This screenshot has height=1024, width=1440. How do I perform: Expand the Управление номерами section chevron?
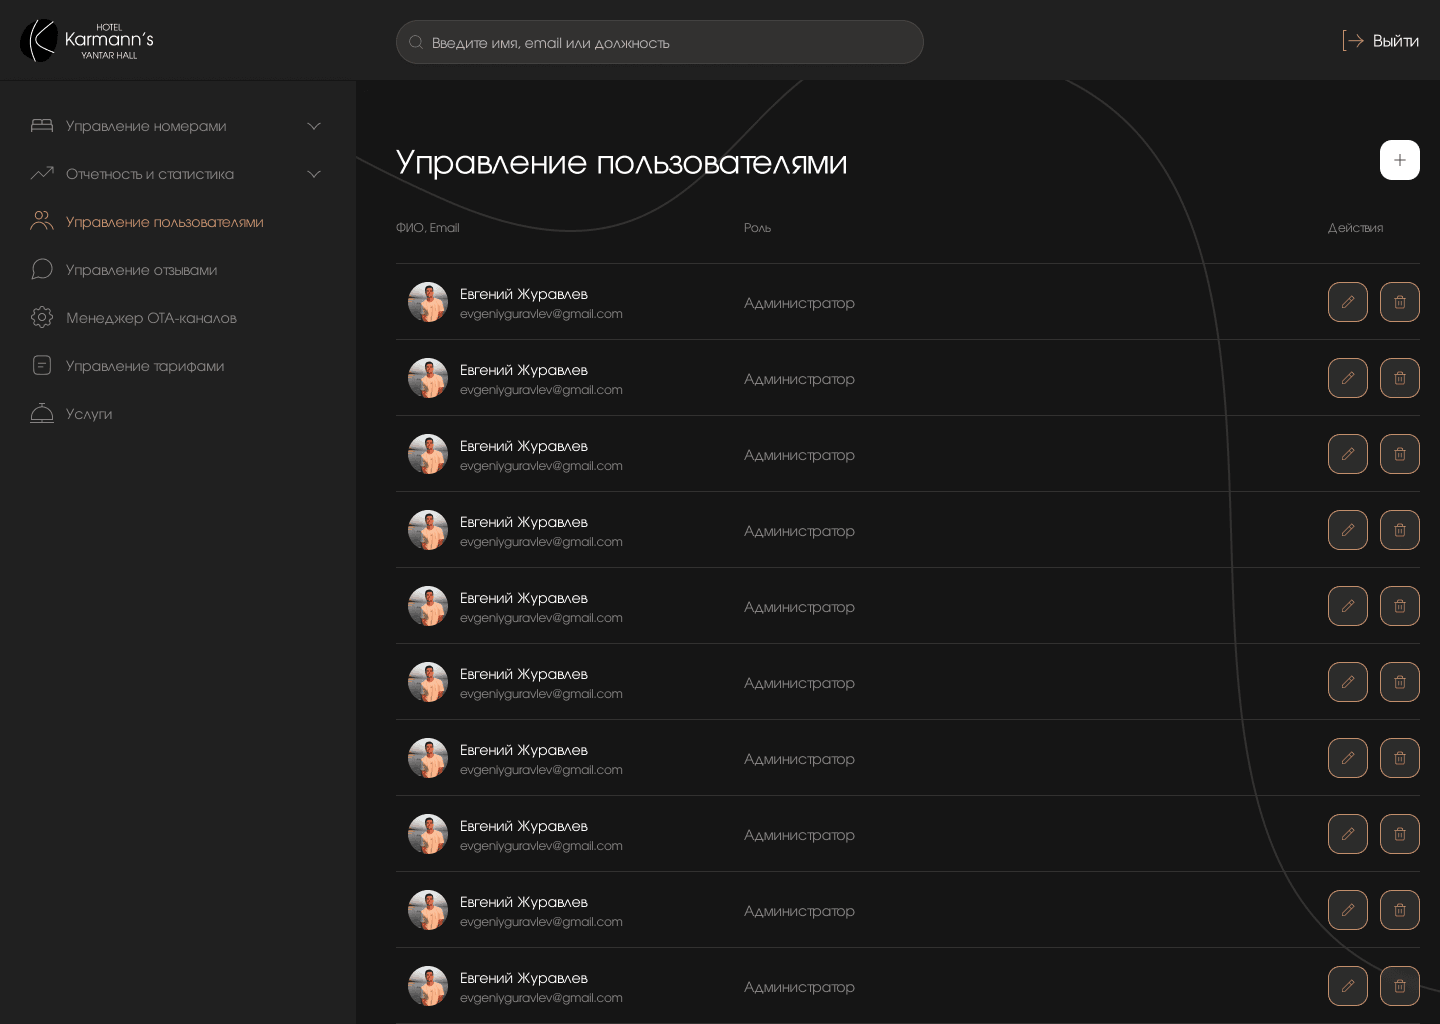tap(314, 126)
